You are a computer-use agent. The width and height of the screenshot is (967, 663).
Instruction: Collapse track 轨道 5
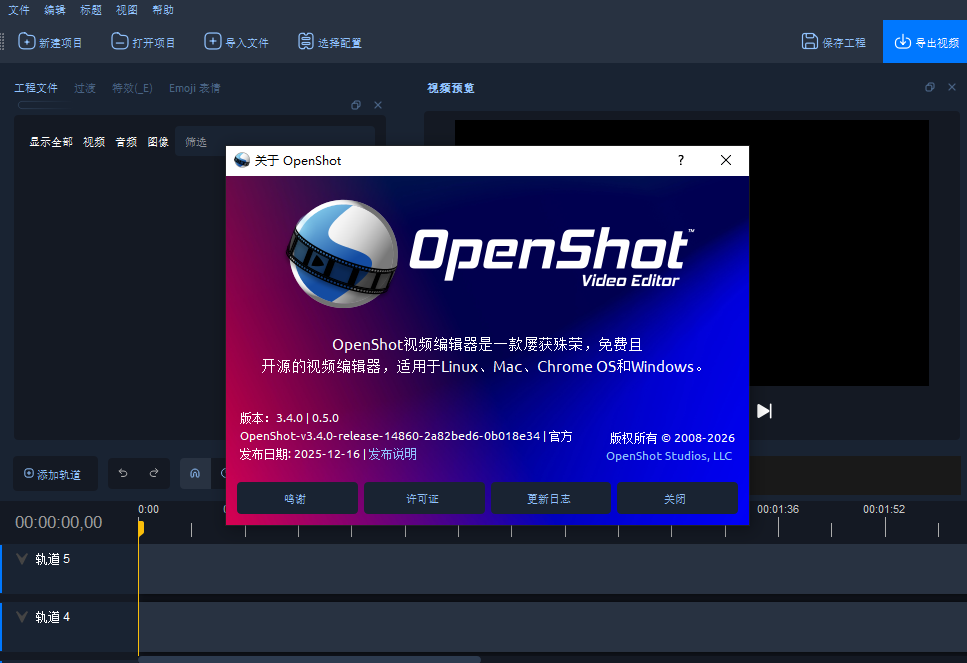click(22, 560)
